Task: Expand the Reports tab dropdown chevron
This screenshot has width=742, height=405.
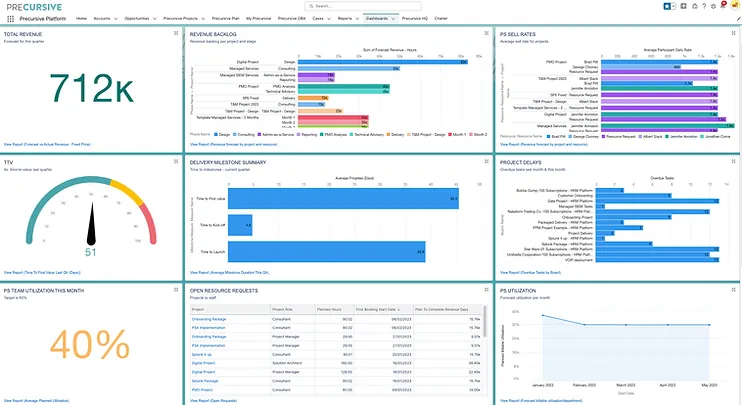Action: point(357,18)
